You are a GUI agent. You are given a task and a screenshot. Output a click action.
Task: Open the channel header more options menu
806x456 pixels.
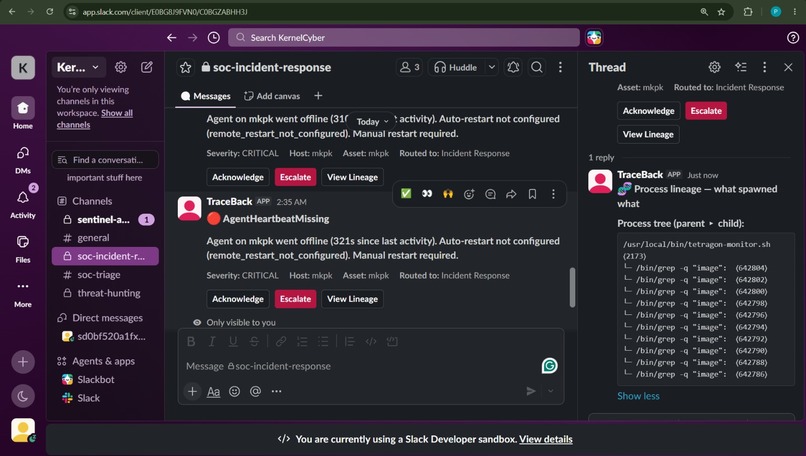point(560,67)
